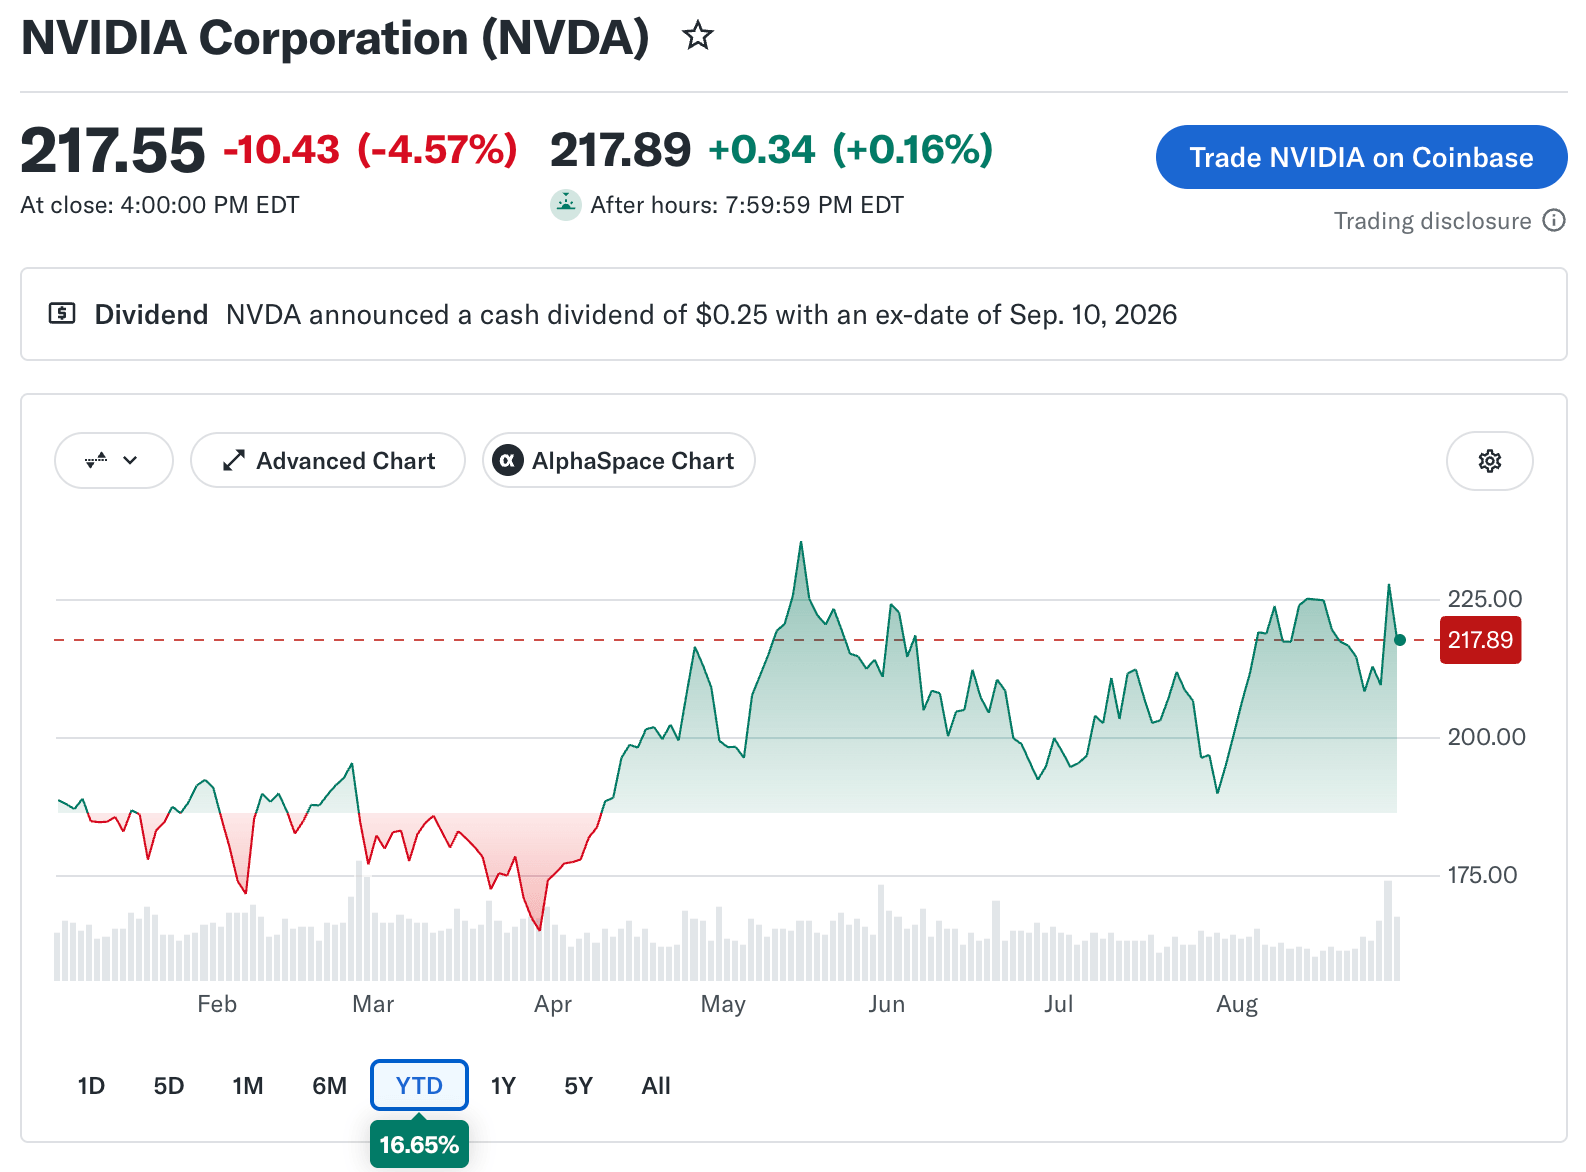Screen dimensions: 1586x1172
Task: Click the Aug month label
Action: click(1237, 1004)
